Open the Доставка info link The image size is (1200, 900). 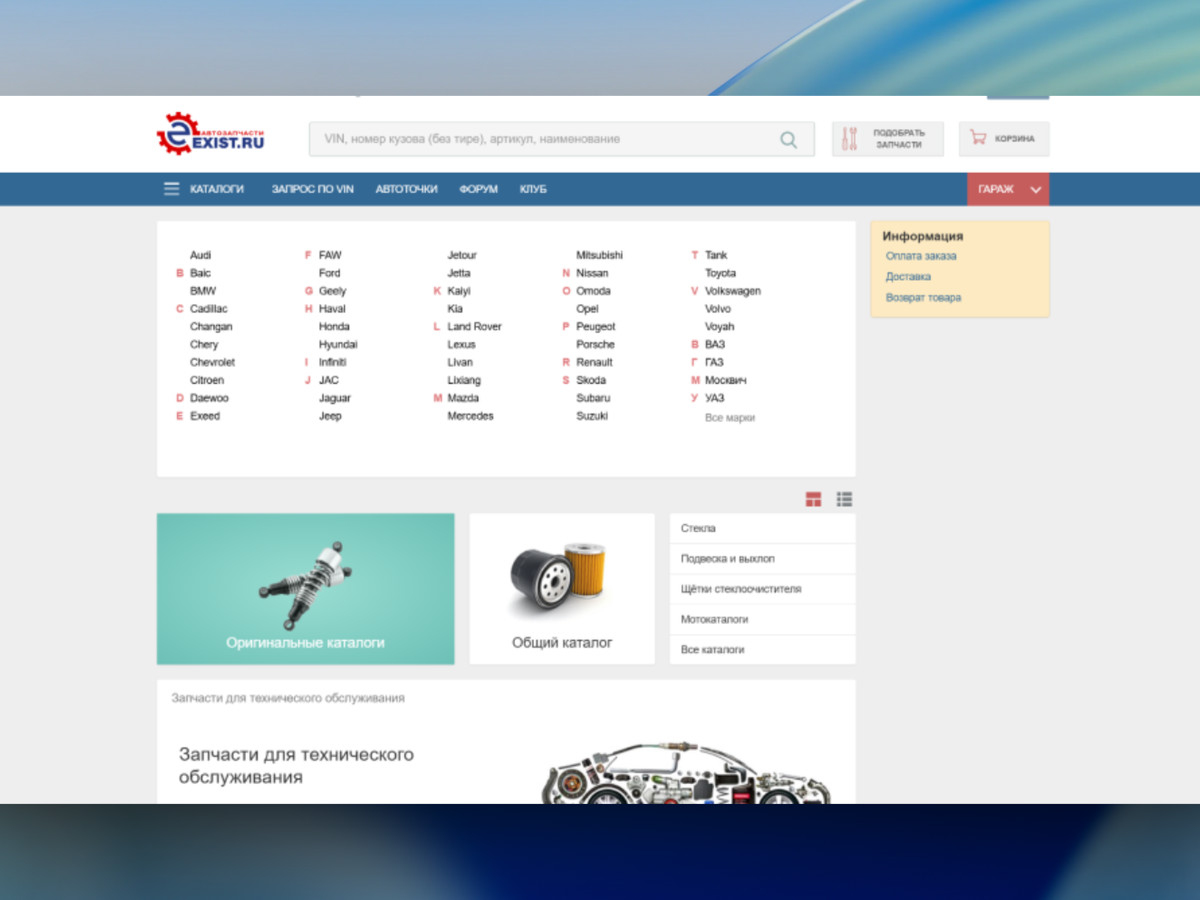908,277
